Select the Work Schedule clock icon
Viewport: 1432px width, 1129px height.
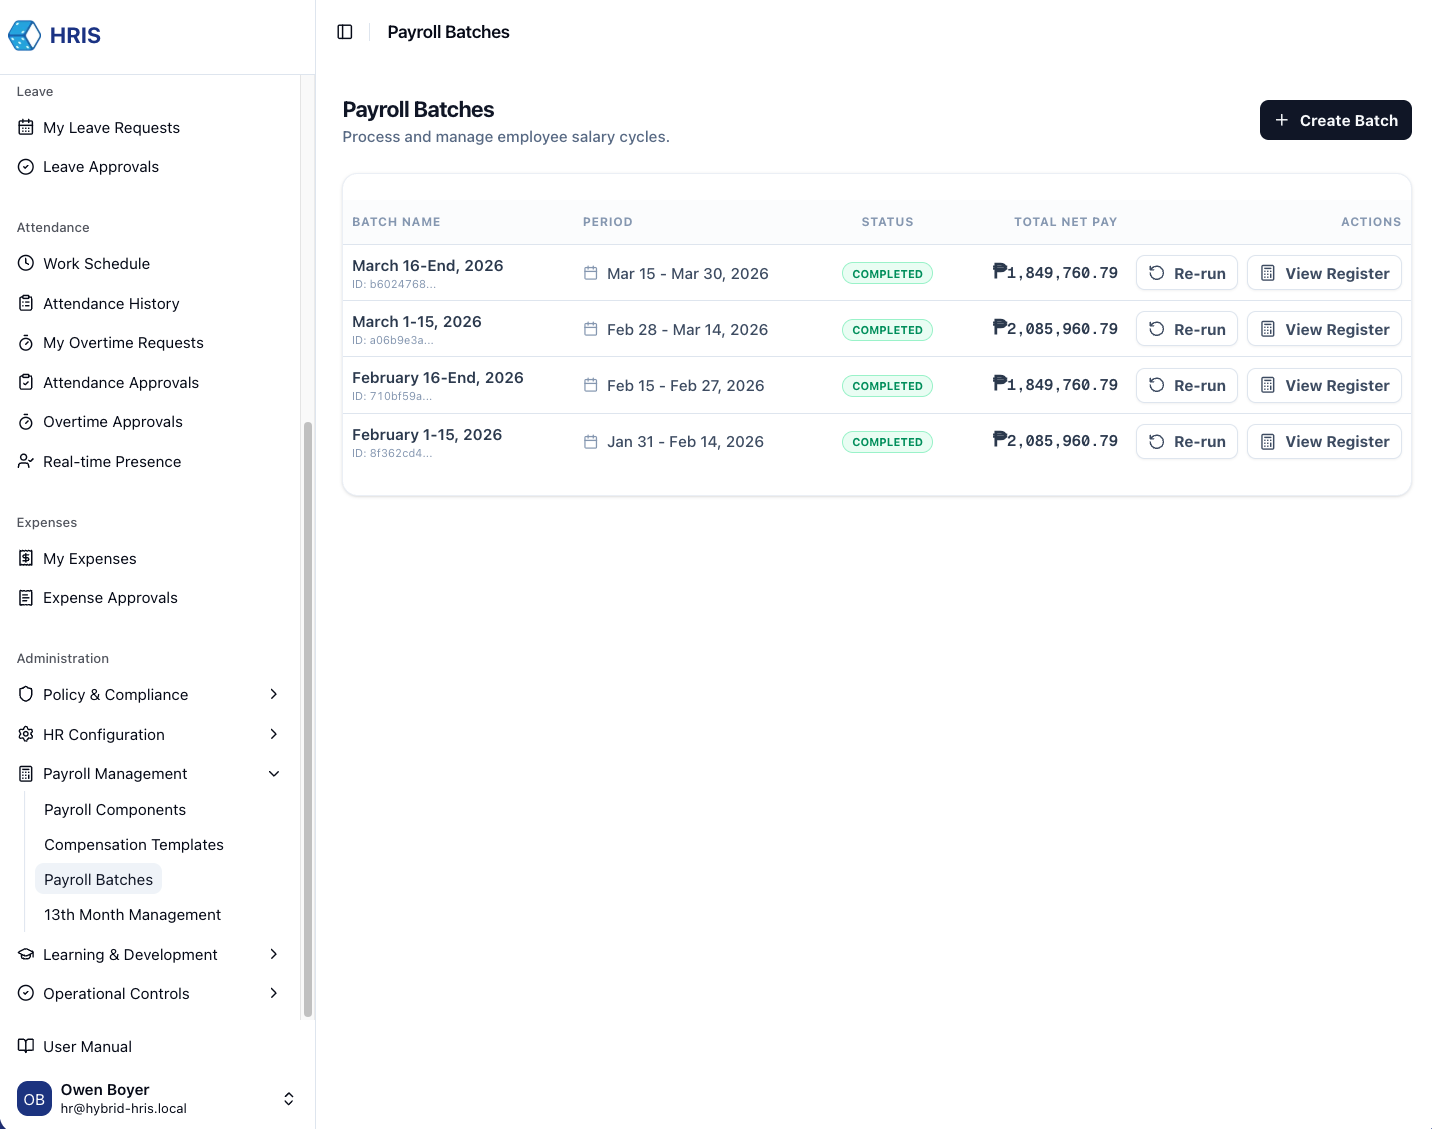[x=25, y=263]
